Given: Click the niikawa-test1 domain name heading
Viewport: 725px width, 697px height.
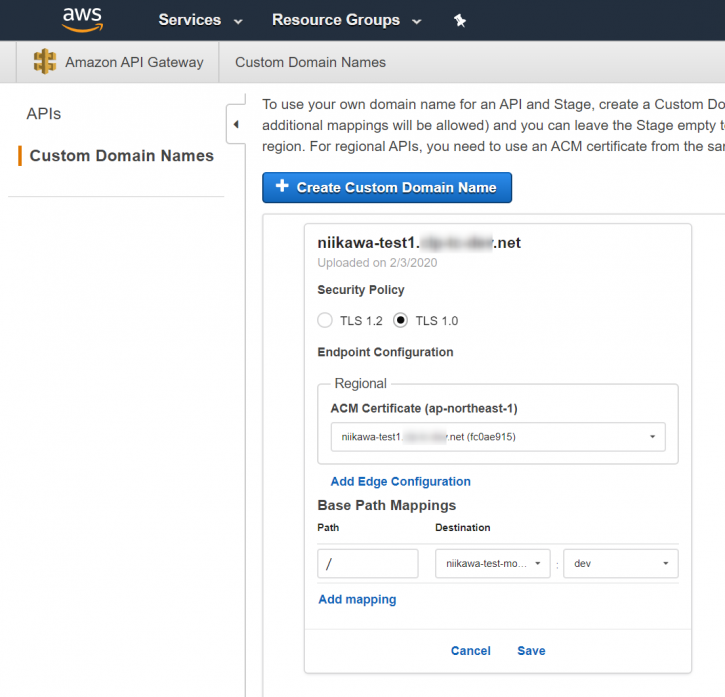Looking at the screenshot, I should [419, 243].
